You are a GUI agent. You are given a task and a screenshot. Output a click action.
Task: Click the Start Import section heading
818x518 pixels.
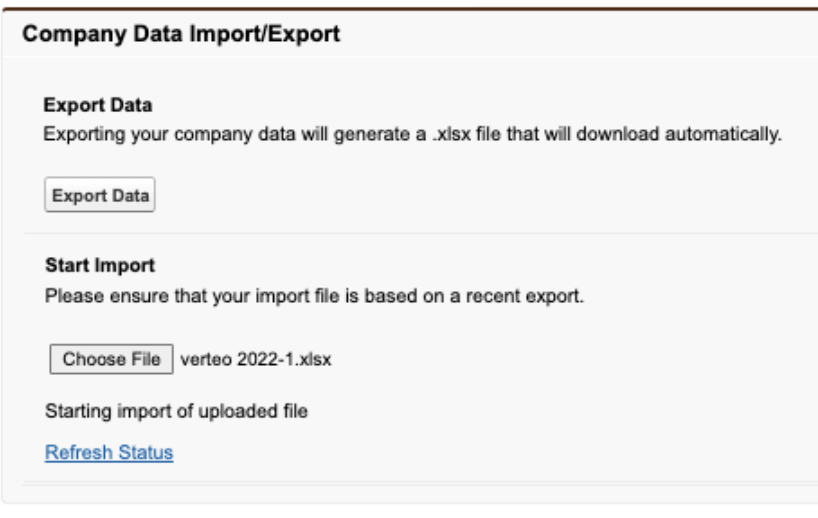tap(93, 268)
